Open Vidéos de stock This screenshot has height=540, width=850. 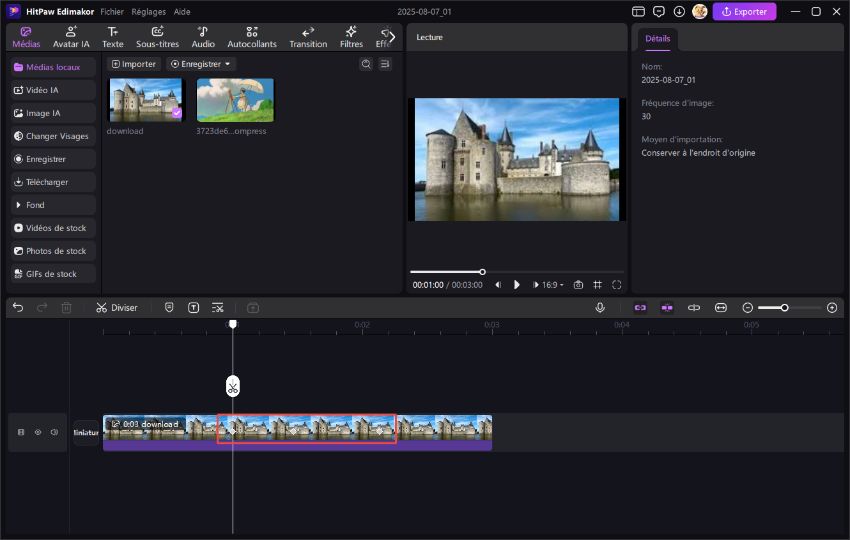pyautogui.click(x=53, y=228)
